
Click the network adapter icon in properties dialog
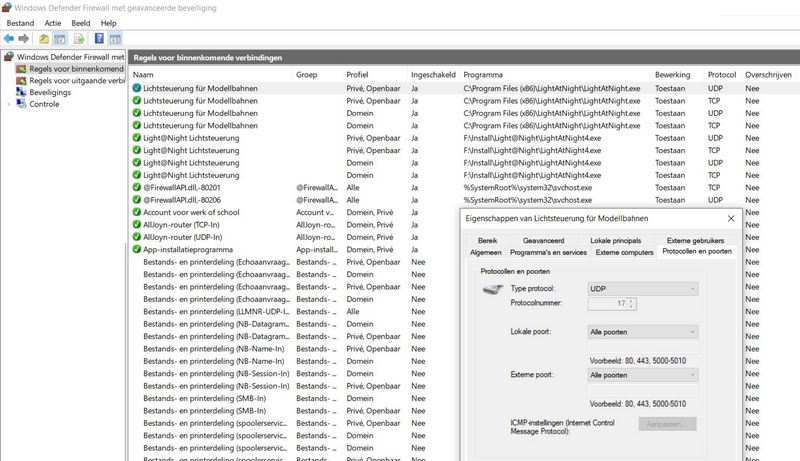(492, 290)
